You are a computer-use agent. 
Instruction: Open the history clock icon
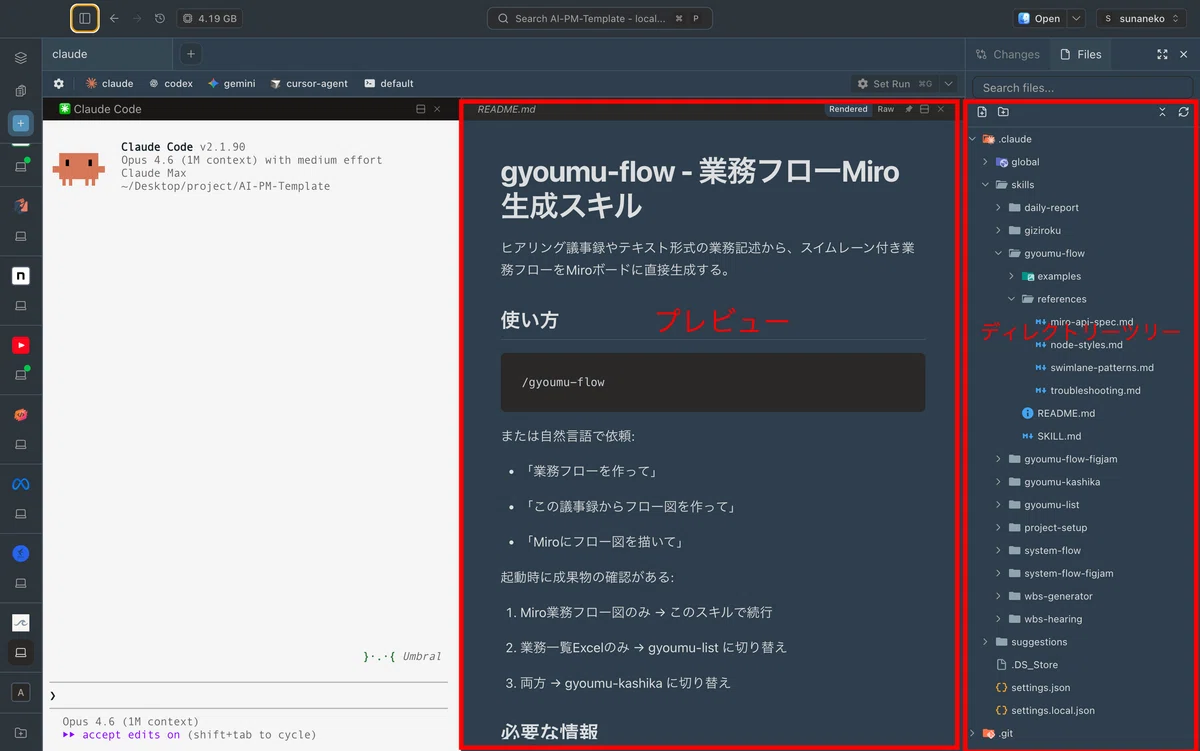[160, 18]
